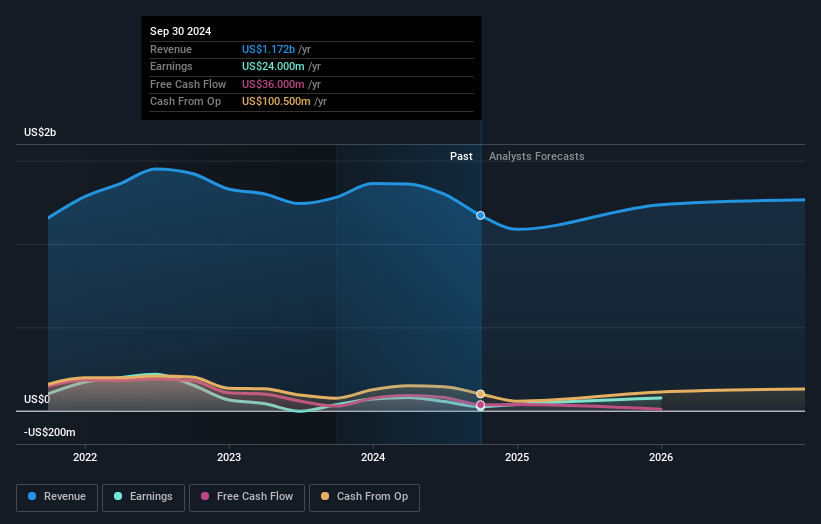Screen dimensions: 821x524
Task: Select the Cash From Op data point marker
Action: coord(480,394)
